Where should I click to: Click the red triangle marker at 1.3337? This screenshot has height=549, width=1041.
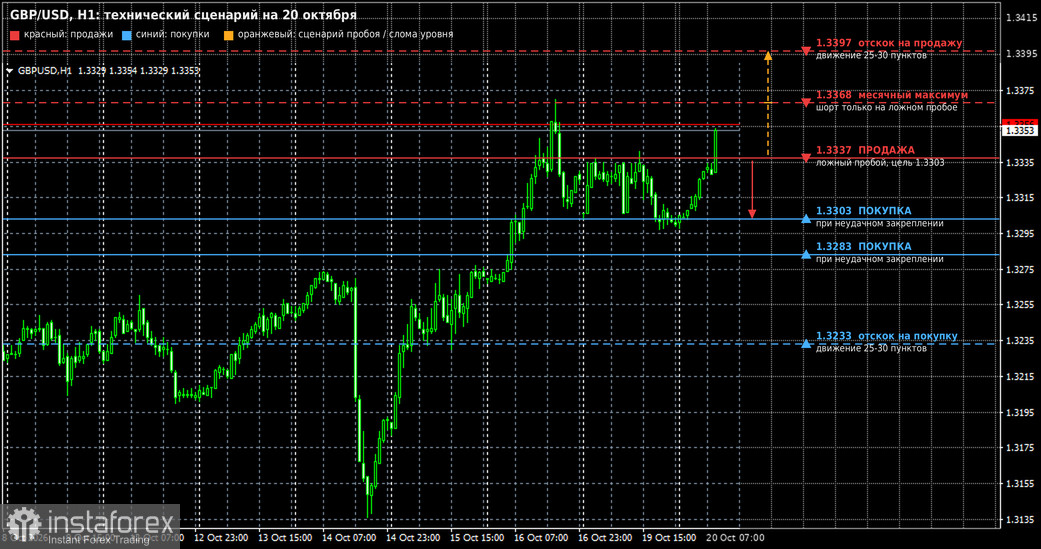806,158
